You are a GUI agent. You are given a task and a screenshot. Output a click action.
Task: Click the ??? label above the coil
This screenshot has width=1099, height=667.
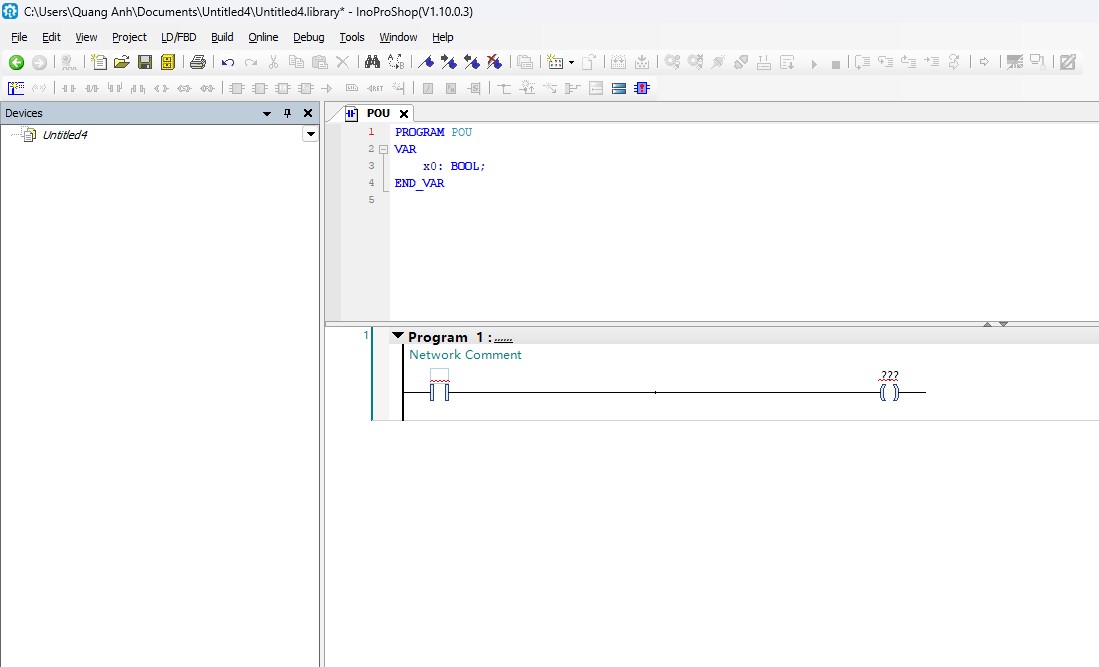coord(889,376)
